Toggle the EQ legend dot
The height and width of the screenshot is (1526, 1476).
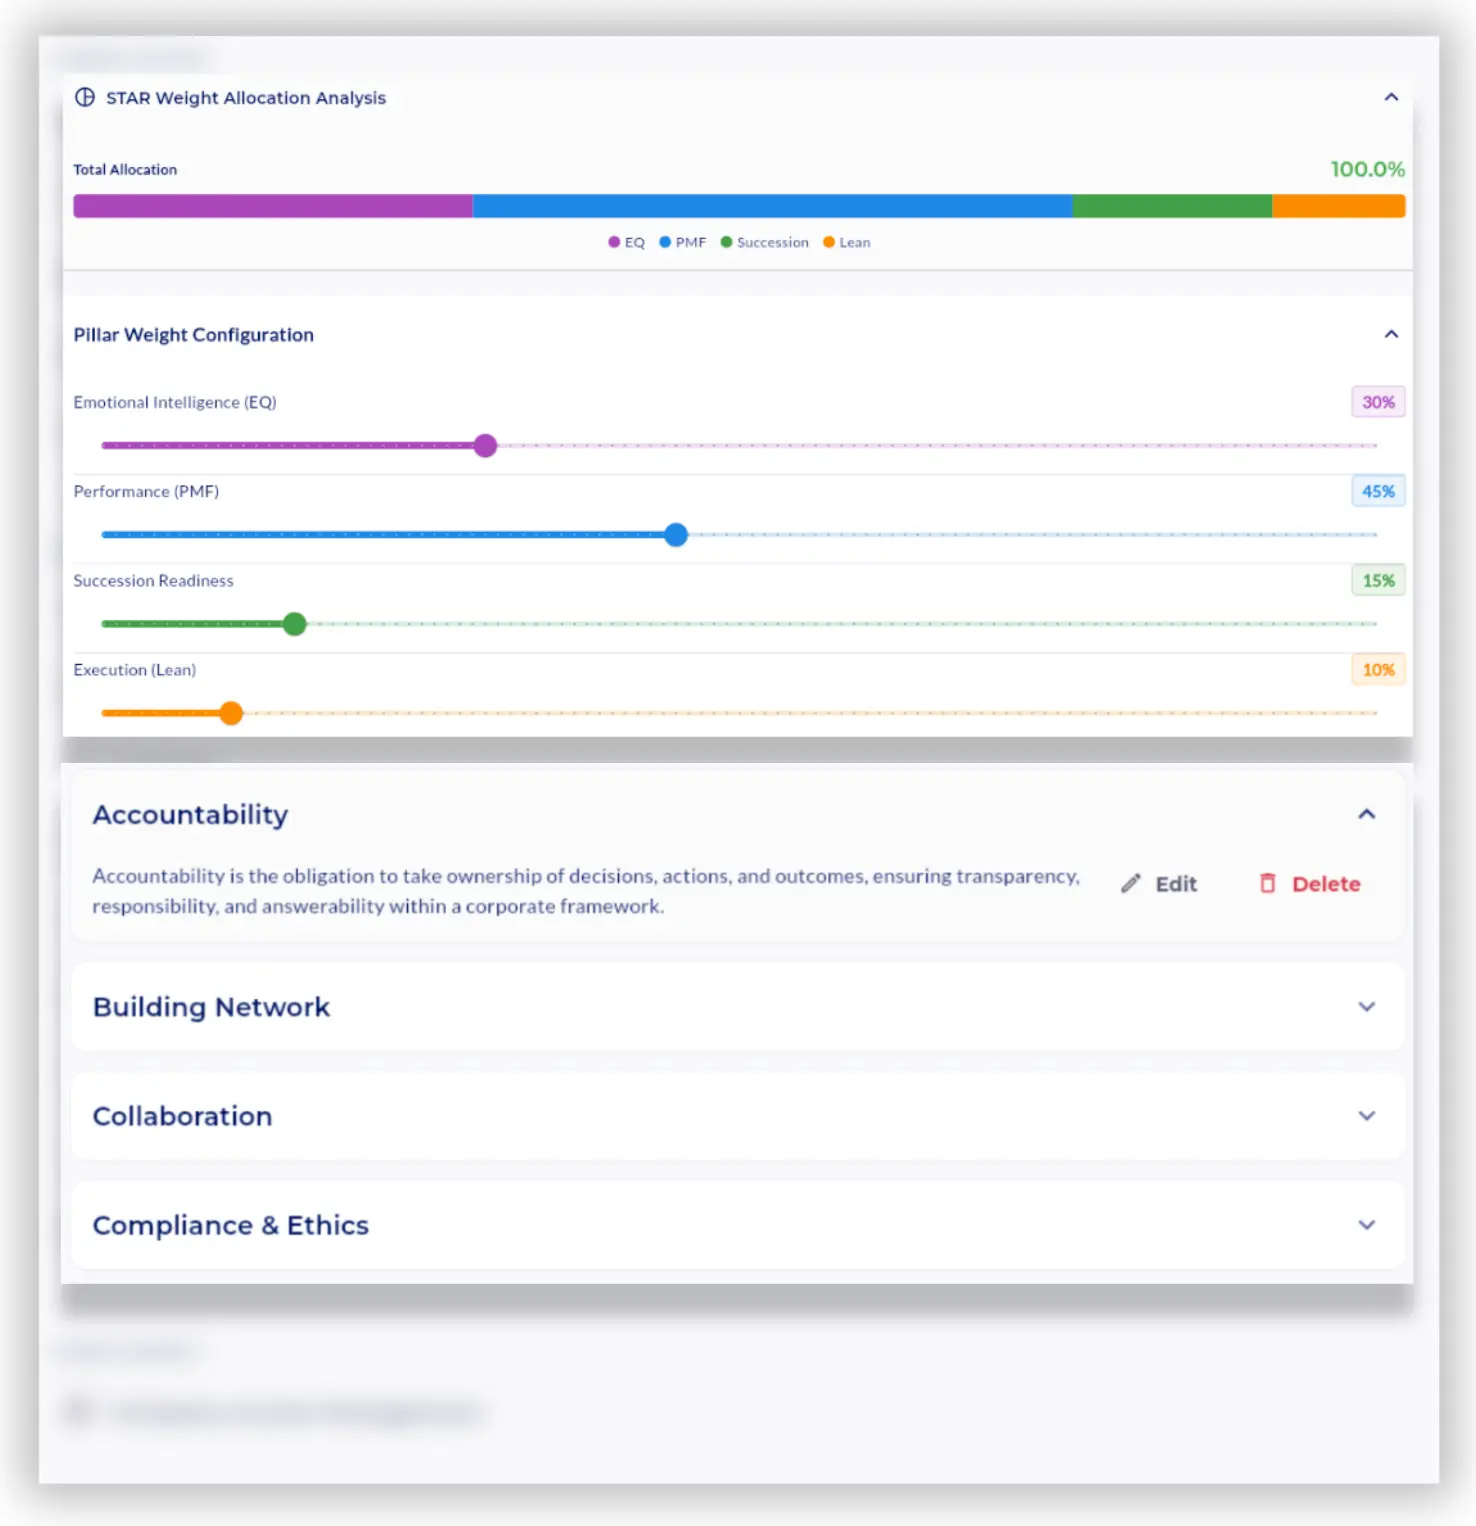pos(613,242)
